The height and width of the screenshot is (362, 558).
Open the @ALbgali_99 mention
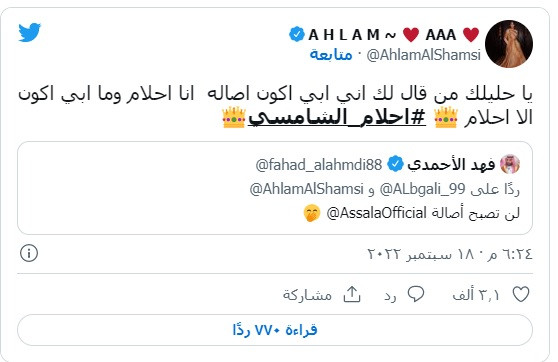pos(422,189)
